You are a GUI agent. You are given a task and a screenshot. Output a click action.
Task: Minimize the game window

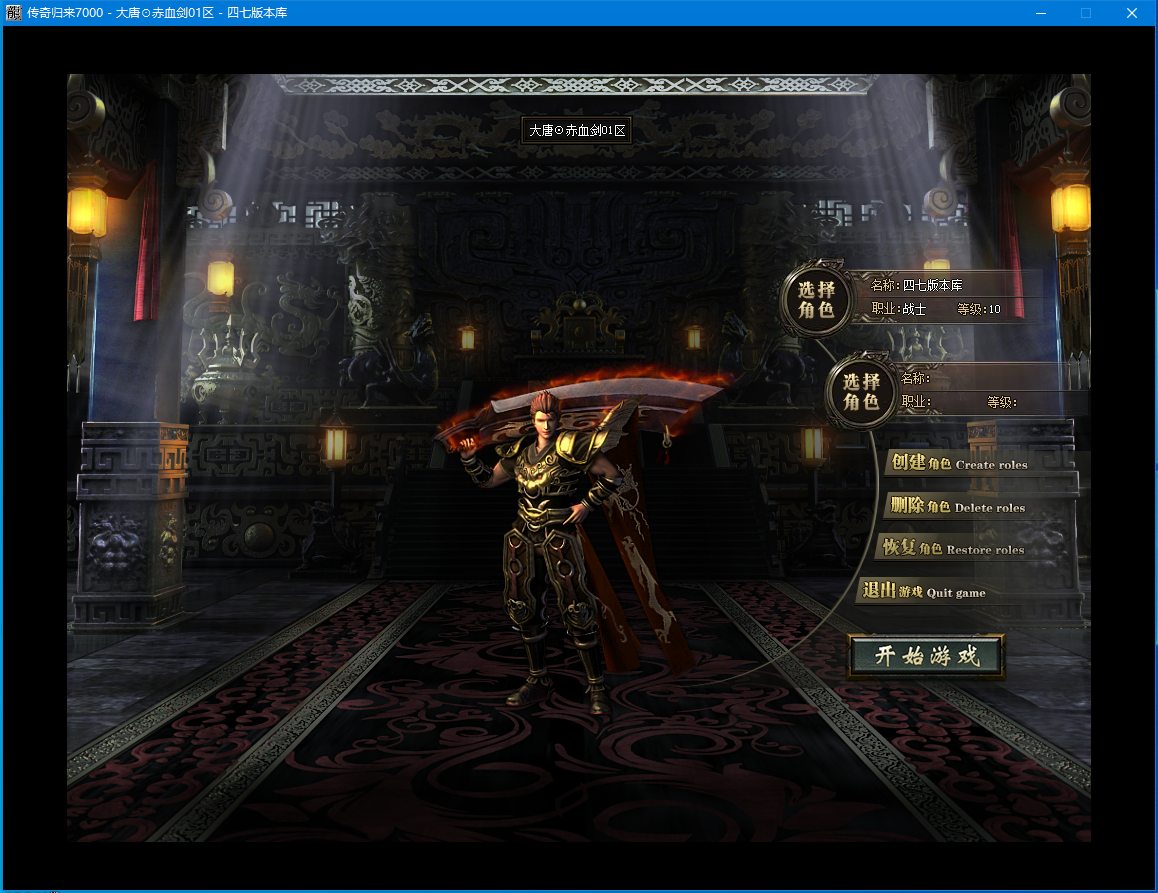pyautogui.click(x=1041, y=13)
